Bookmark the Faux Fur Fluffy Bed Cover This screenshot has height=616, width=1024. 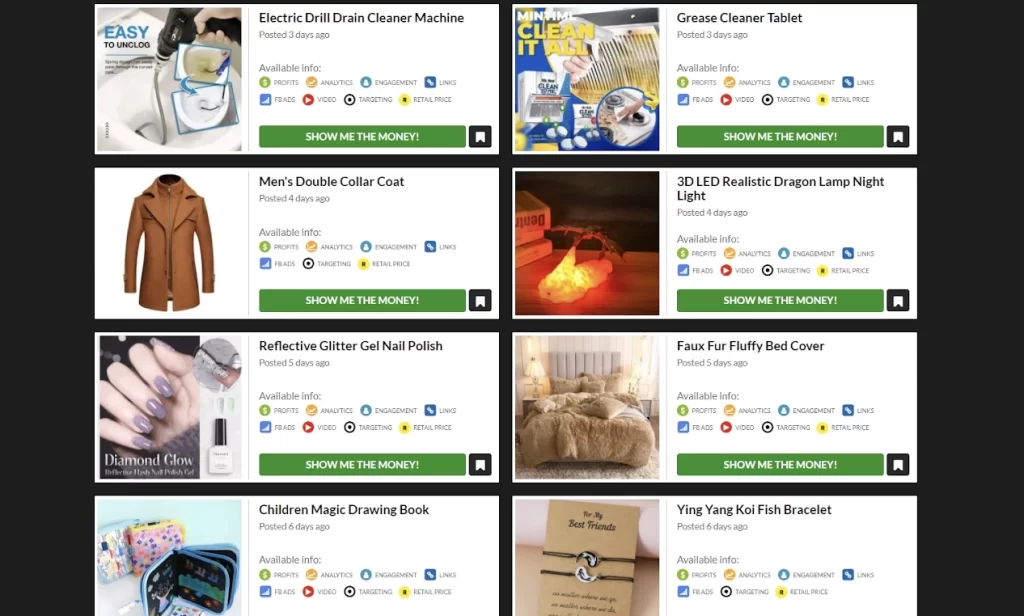[898, 464]
